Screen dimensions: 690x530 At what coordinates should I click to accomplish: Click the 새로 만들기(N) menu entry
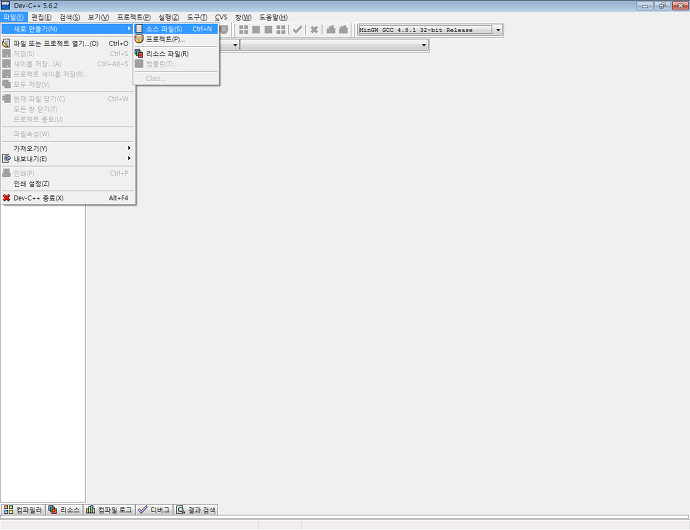point(68,29)
